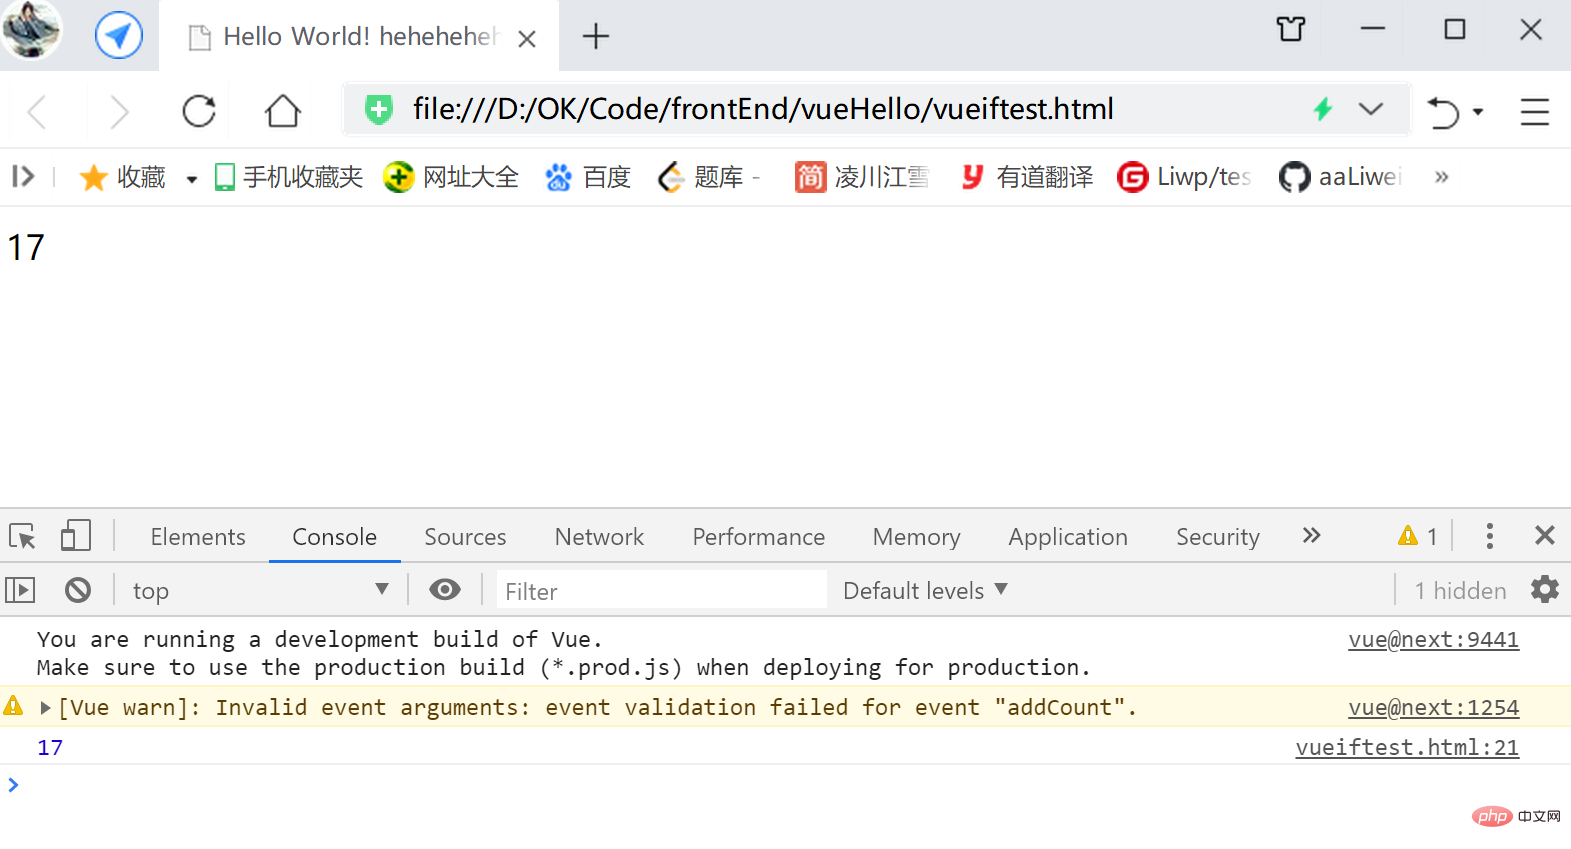Activate the DevTools inspect element tool
1571x849 pixels.
[x=23, y=536]
